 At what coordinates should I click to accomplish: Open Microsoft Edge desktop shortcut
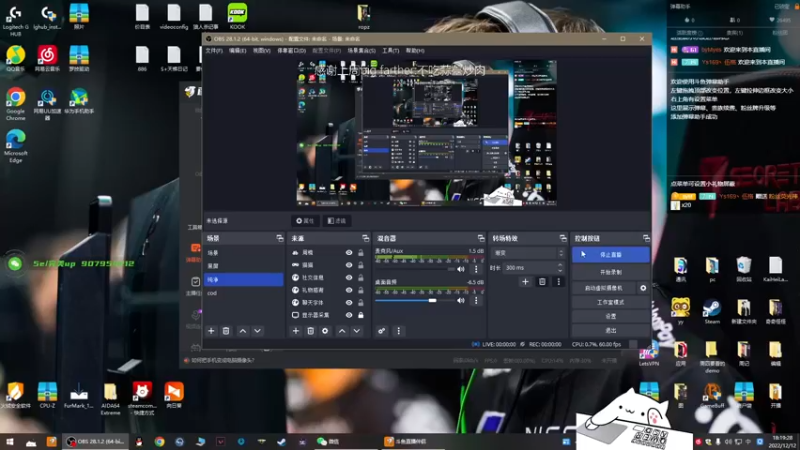coord(16,146)
